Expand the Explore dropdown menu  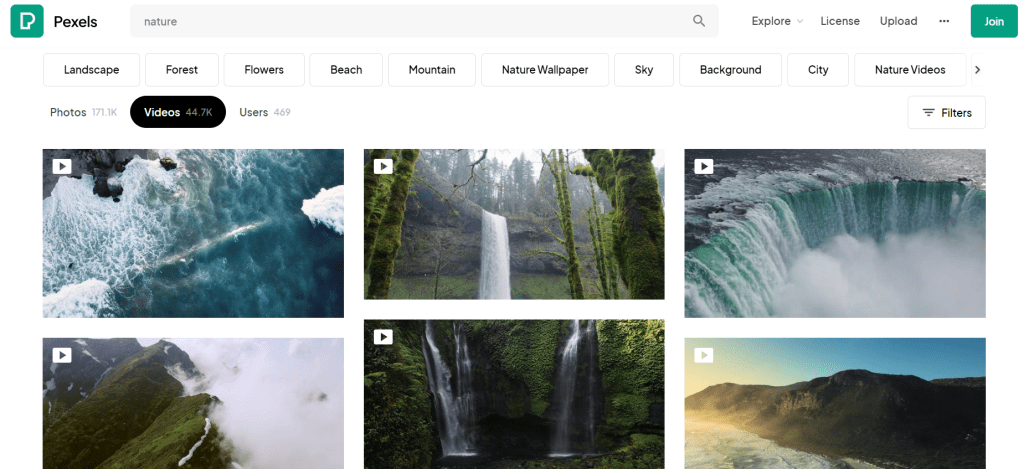[x=777, y=21]
